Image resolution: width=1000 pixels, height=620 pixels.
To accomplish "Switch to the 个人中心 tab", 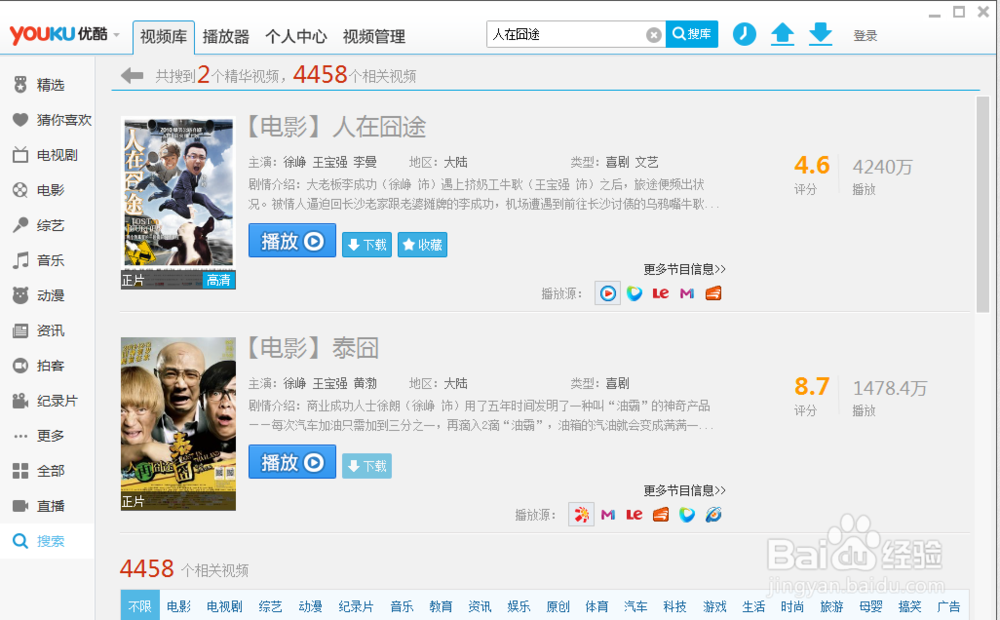I will pos(296,37).
